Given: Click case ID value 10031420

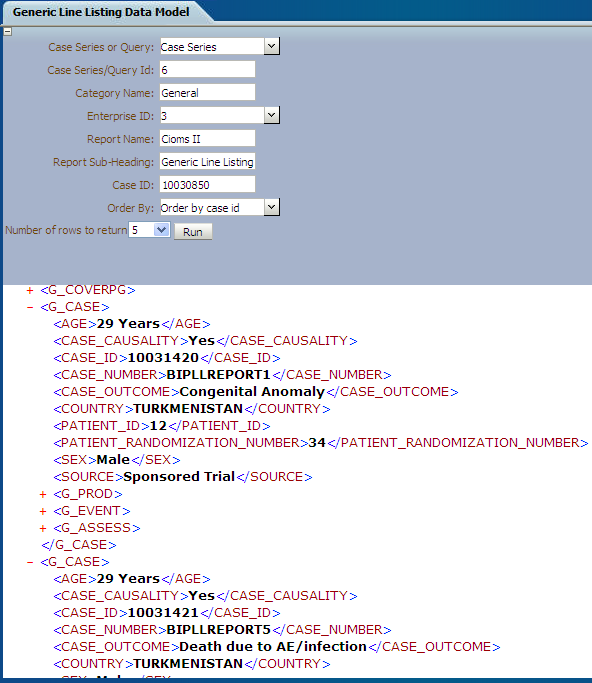Looking at the screenshot, I should click(x=163, y=358).
